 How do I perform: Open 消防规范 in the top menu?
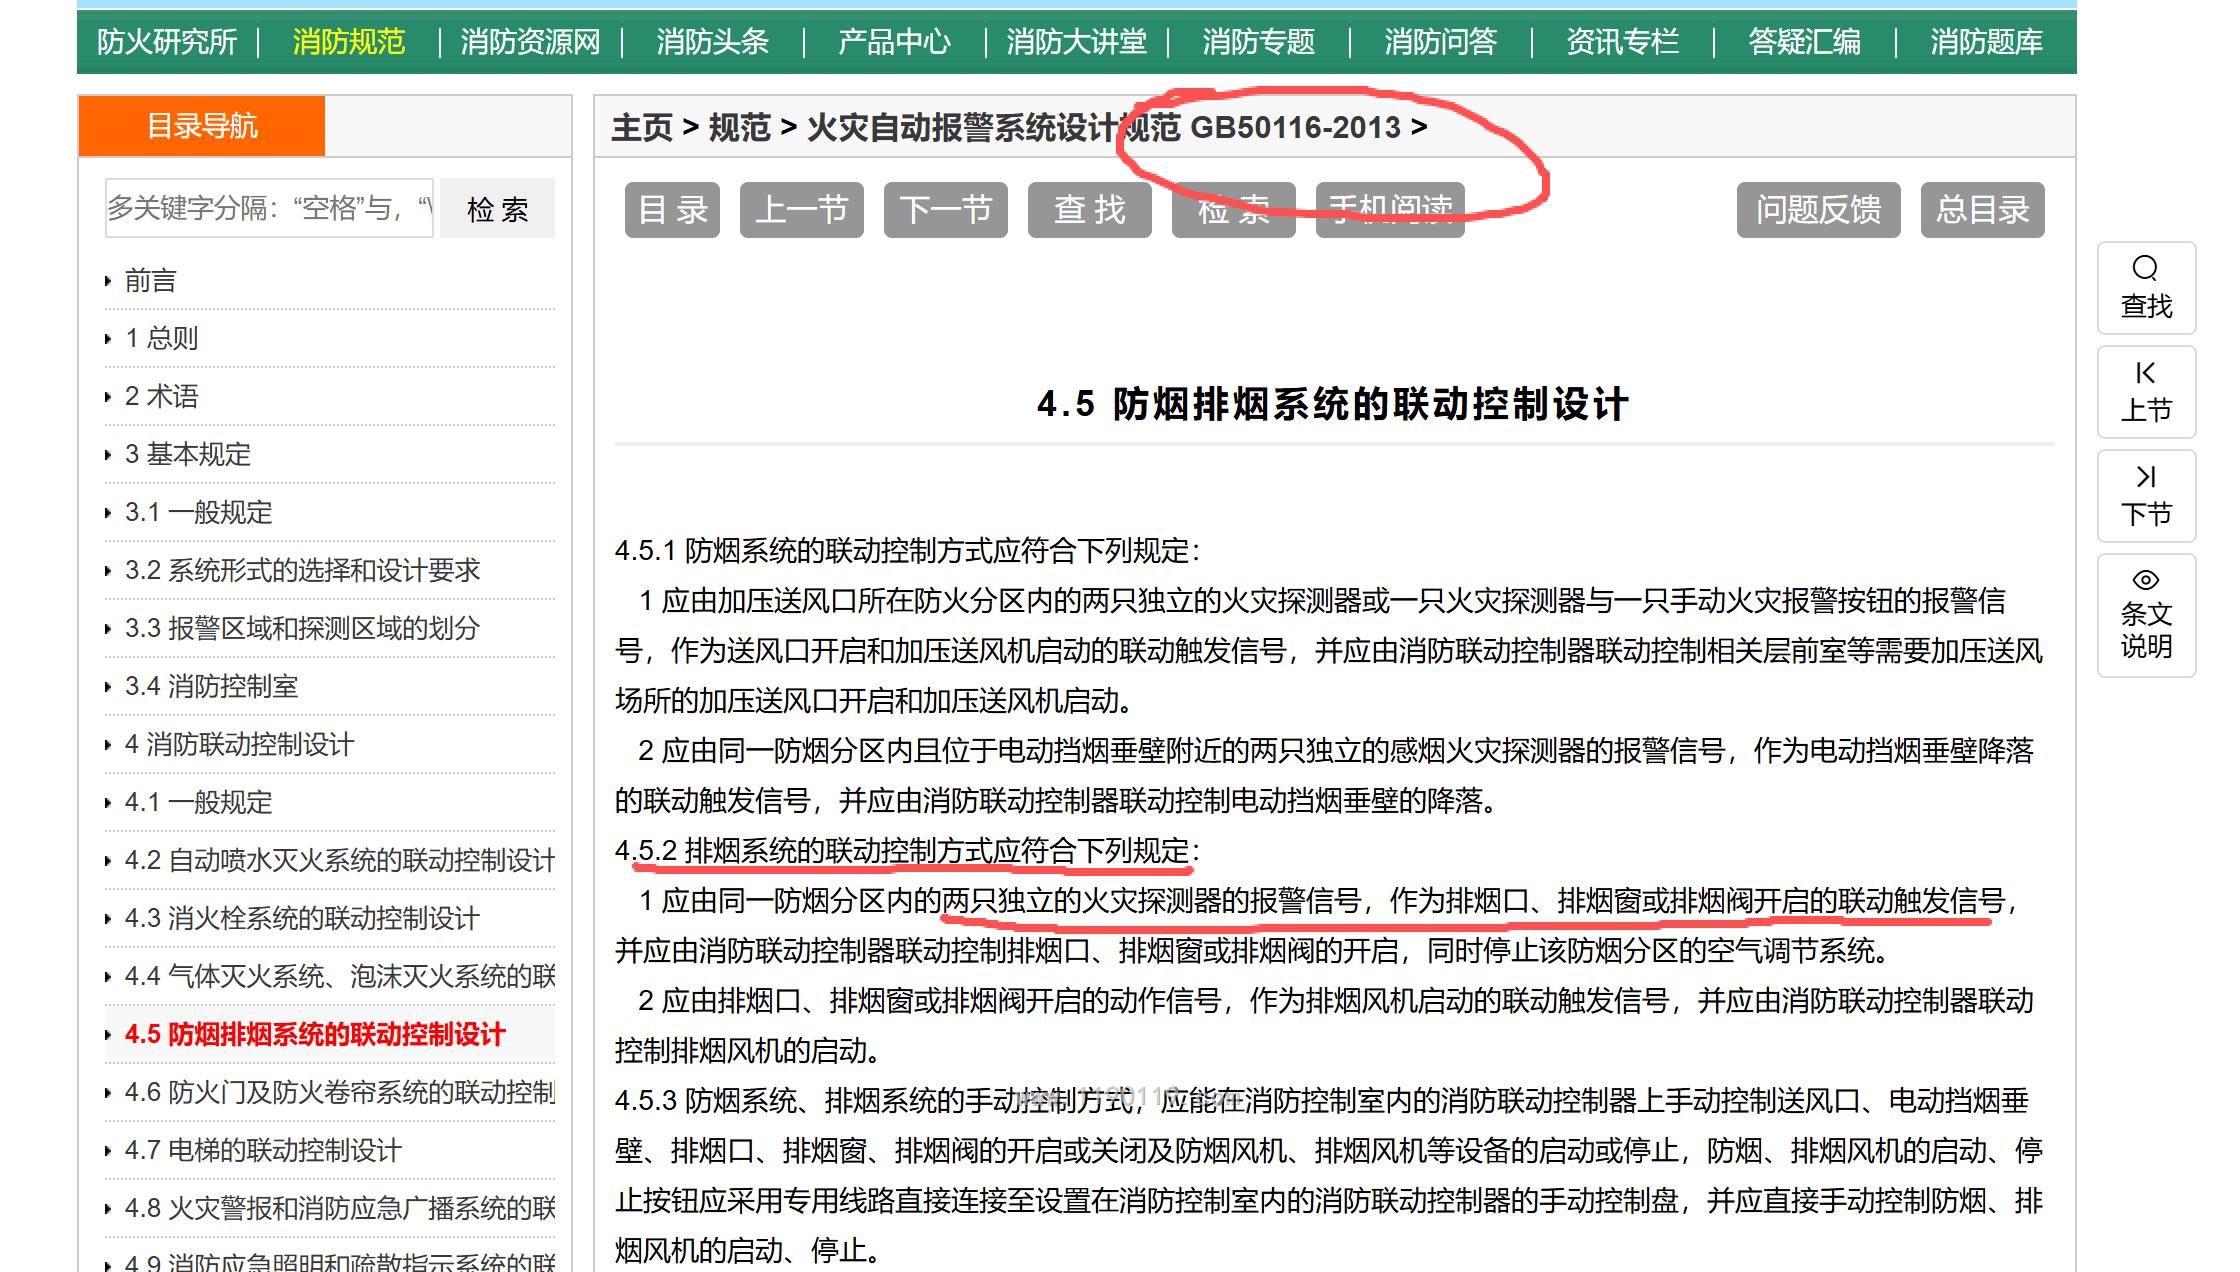[x=348, y=42]
